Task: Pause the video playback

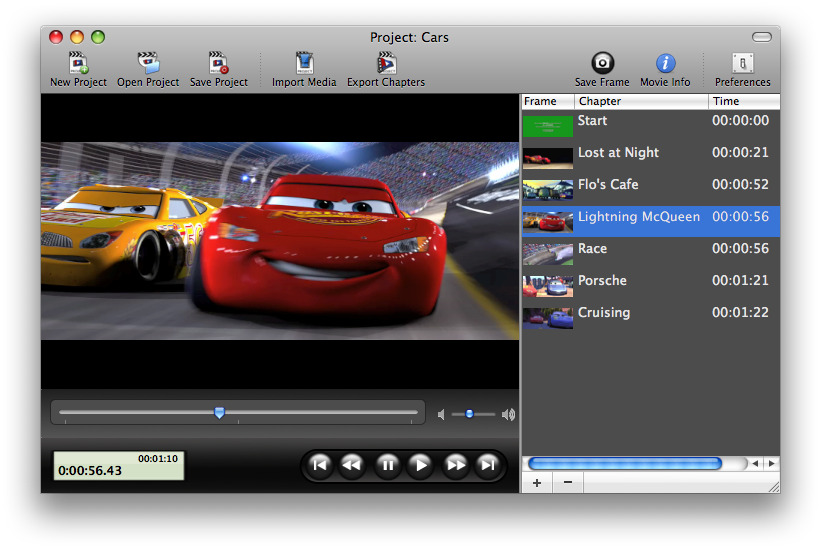Action: (x=388, y=465)
